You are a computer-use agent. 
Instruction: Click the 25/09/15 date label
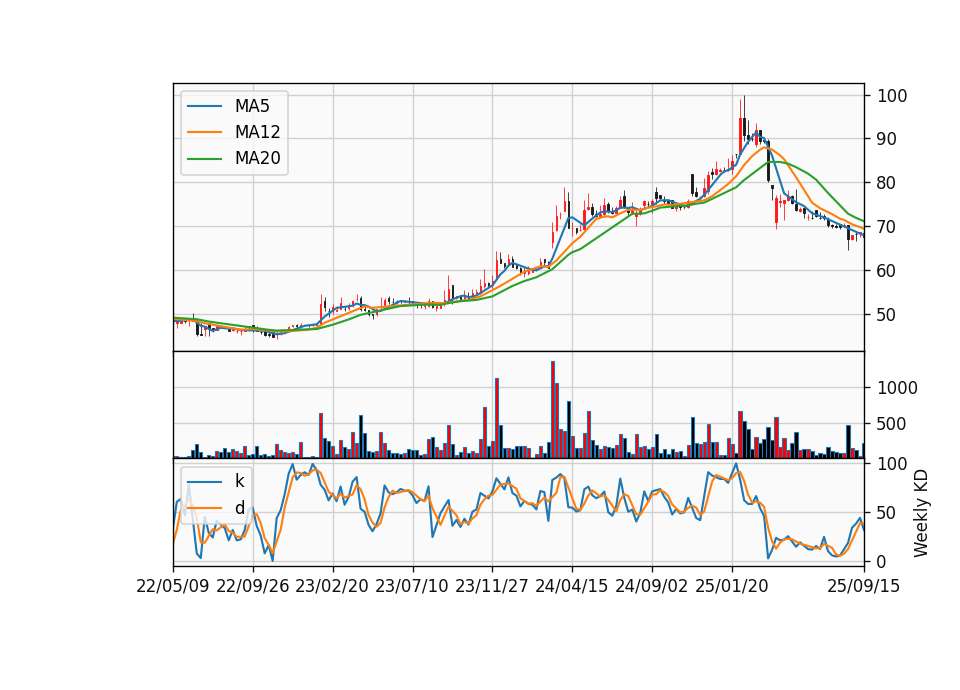(x=864, y=586)
